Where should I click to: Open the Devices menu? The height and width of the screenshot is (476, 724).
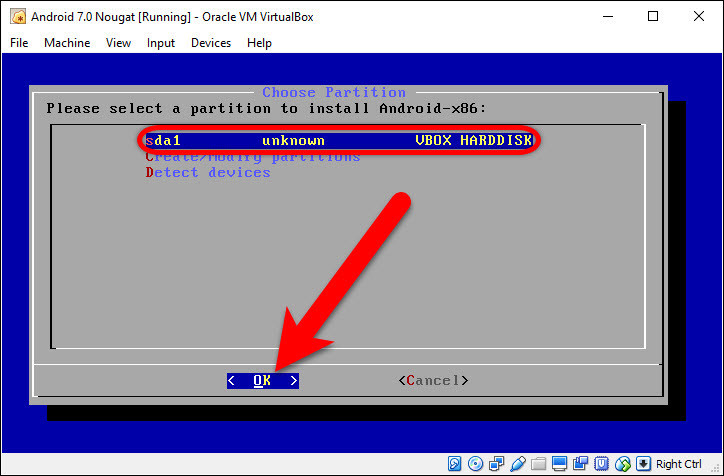click(x=211, y=43)
